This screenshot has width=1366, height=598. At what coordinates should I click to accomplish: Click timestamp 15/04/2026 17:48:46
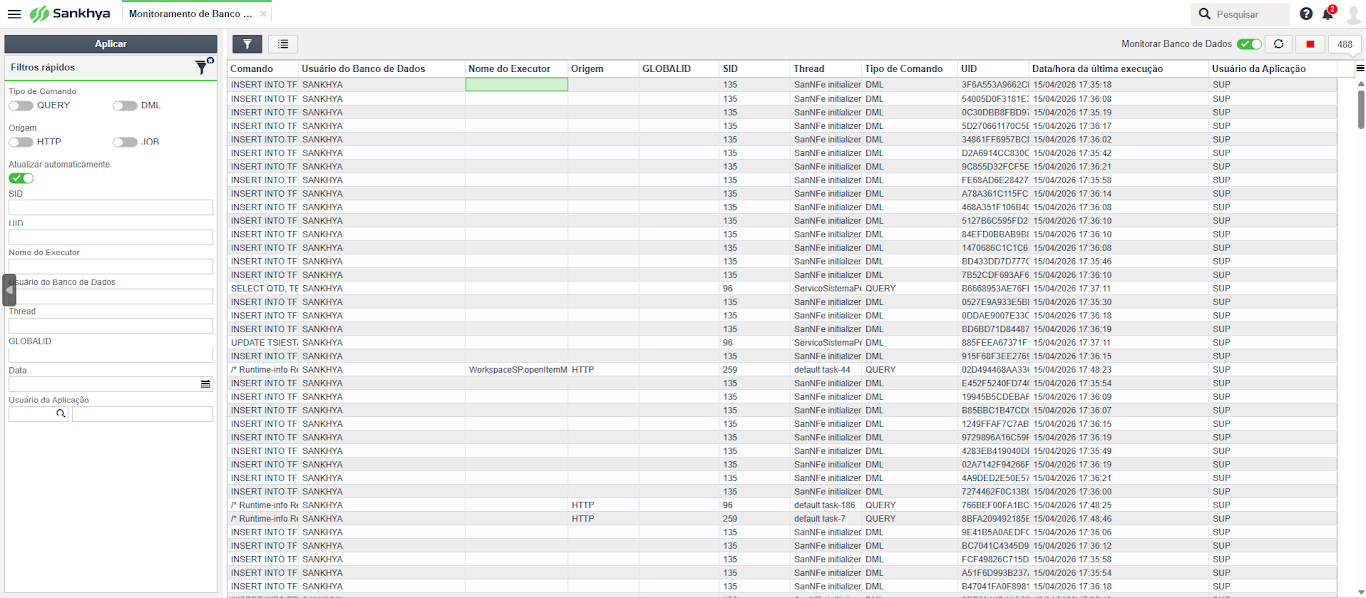[1073, 519]
